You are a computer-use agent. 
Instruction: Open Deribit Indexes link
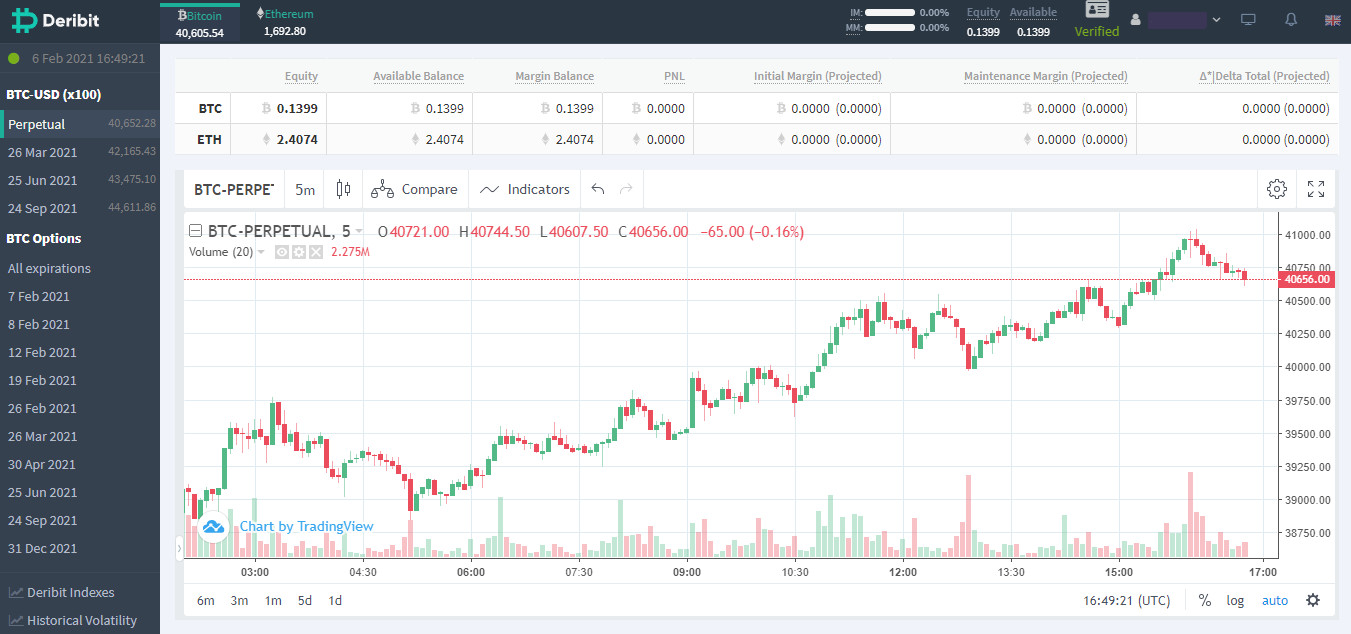[70, 592]
